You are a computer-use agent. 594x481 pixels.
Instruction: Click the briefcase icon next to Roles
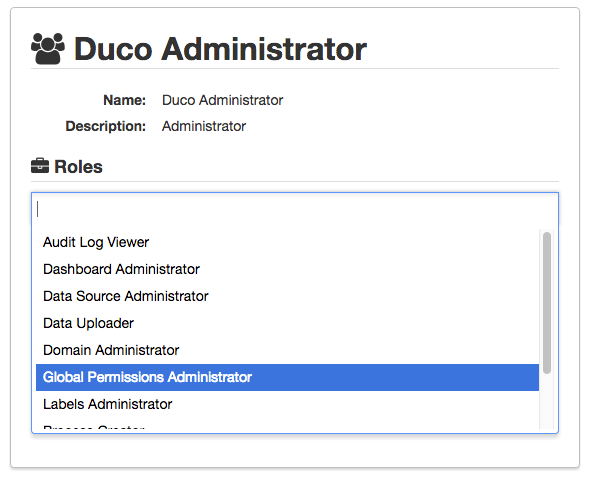40,166
